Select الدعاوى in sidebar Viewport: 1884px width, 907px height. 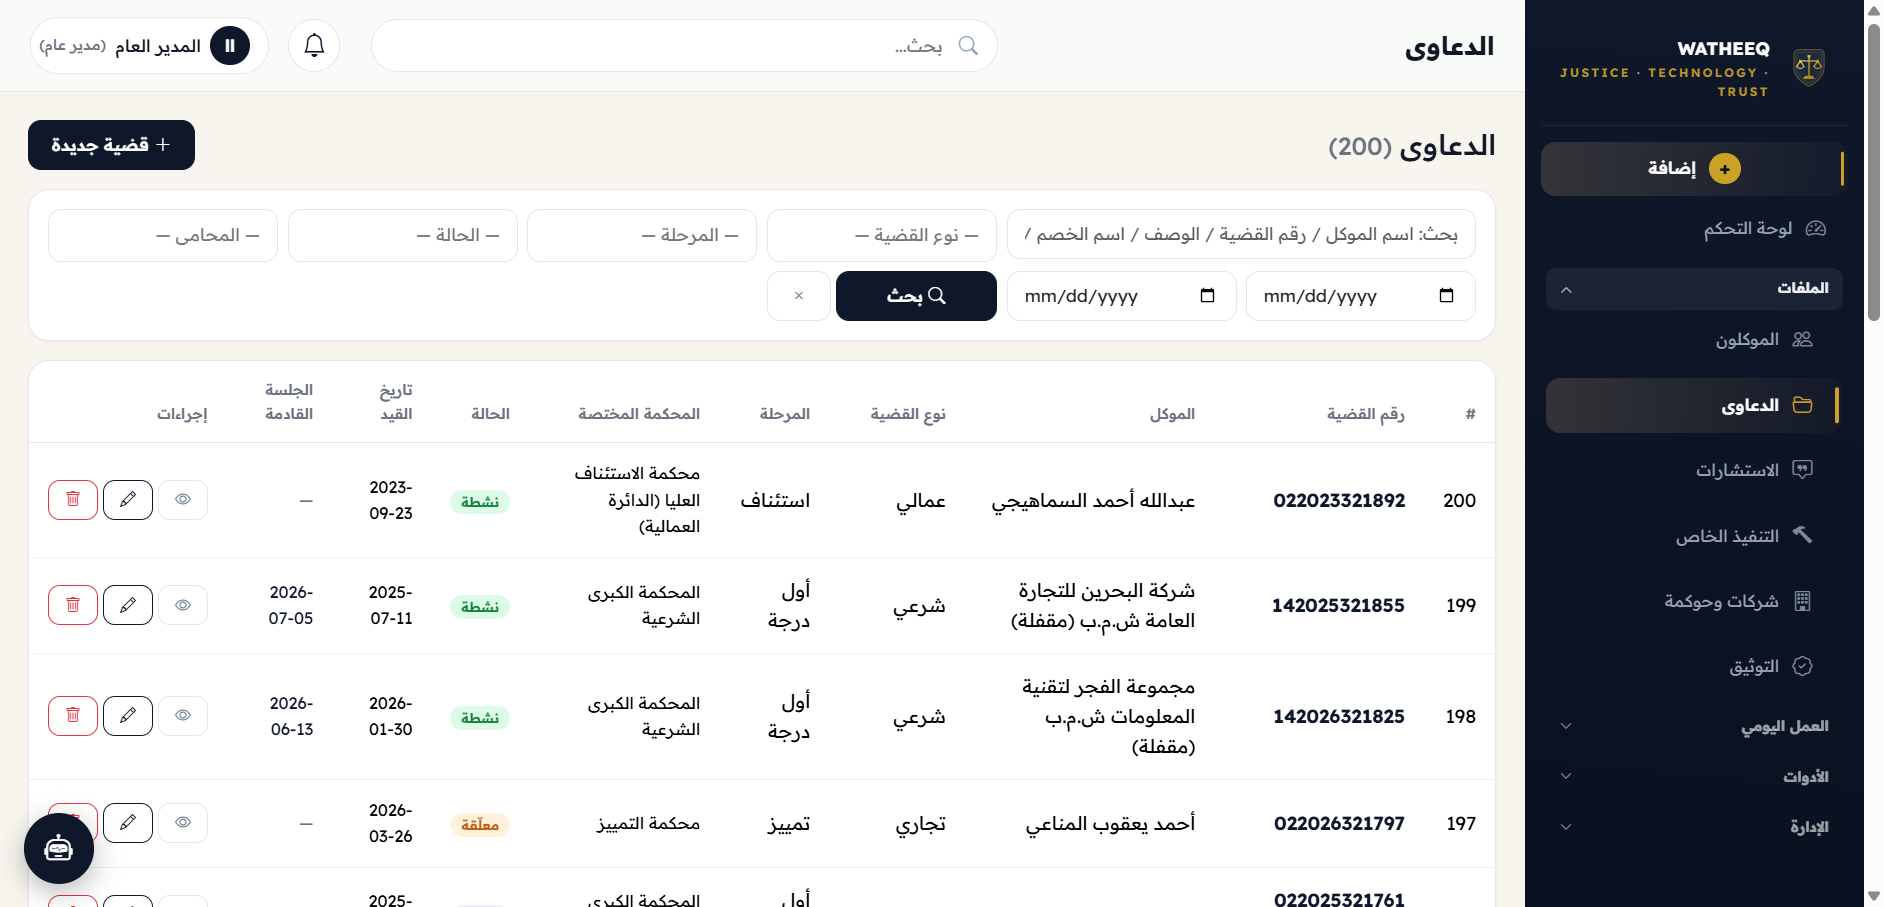click(1694, 405)
